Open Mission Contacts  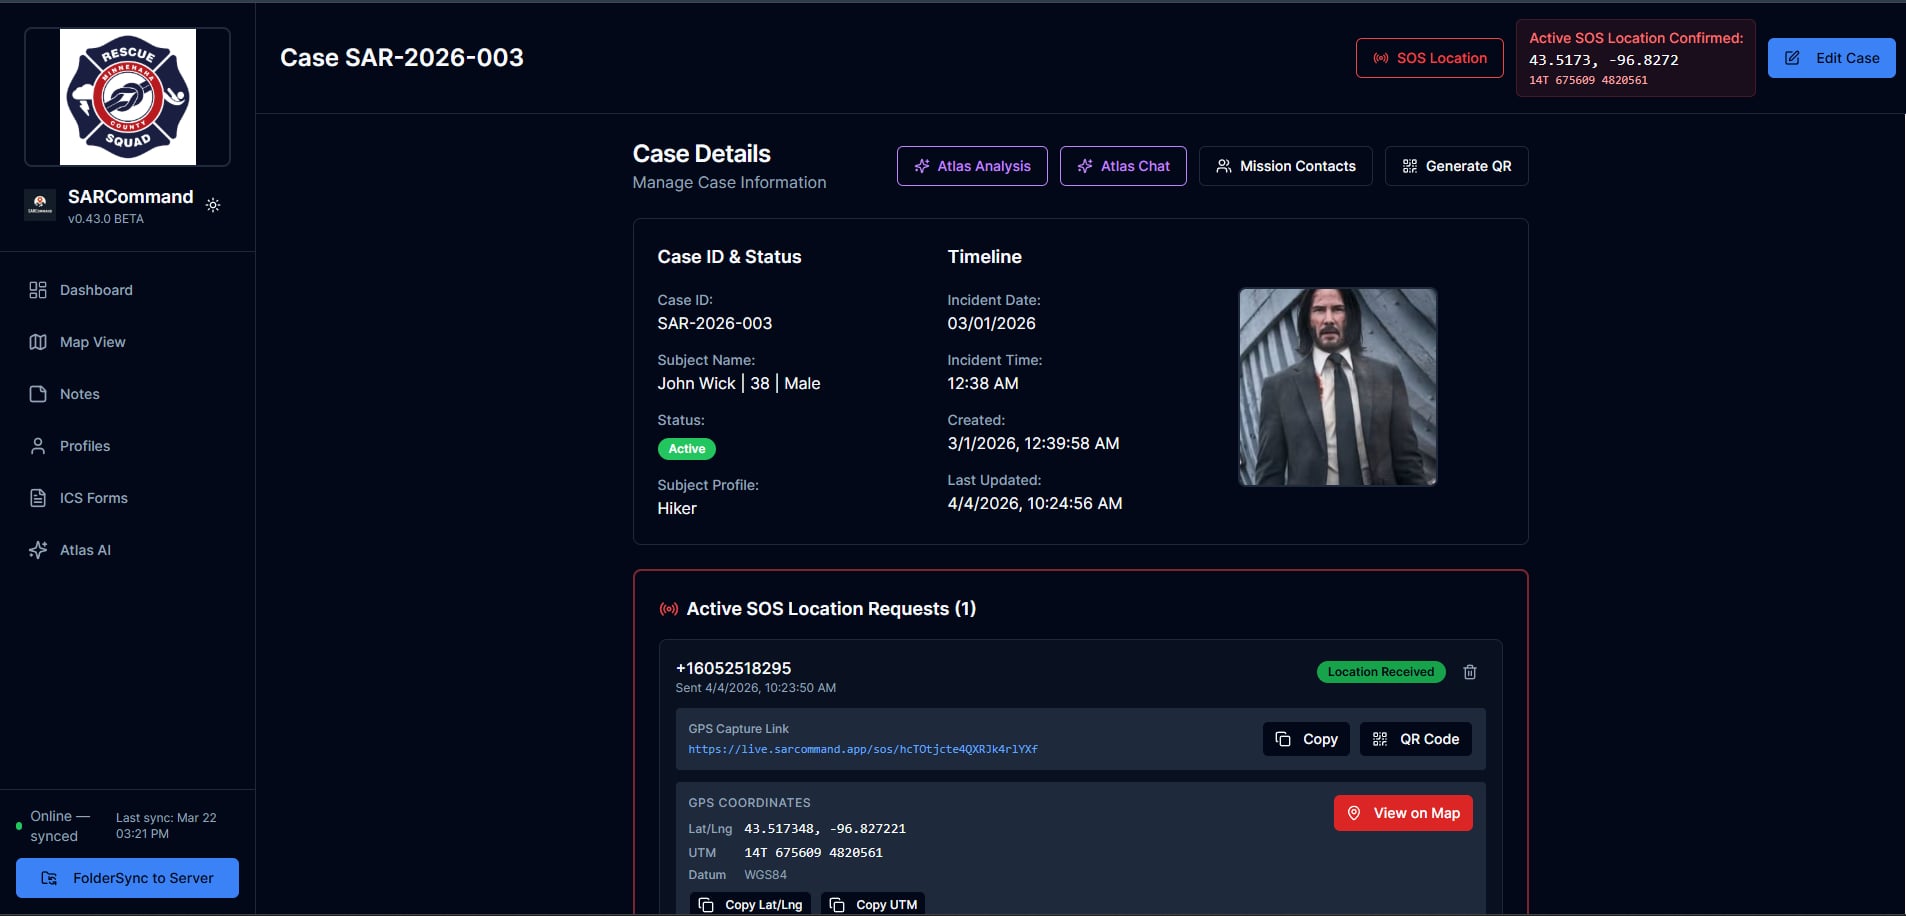pos(1285,166)
